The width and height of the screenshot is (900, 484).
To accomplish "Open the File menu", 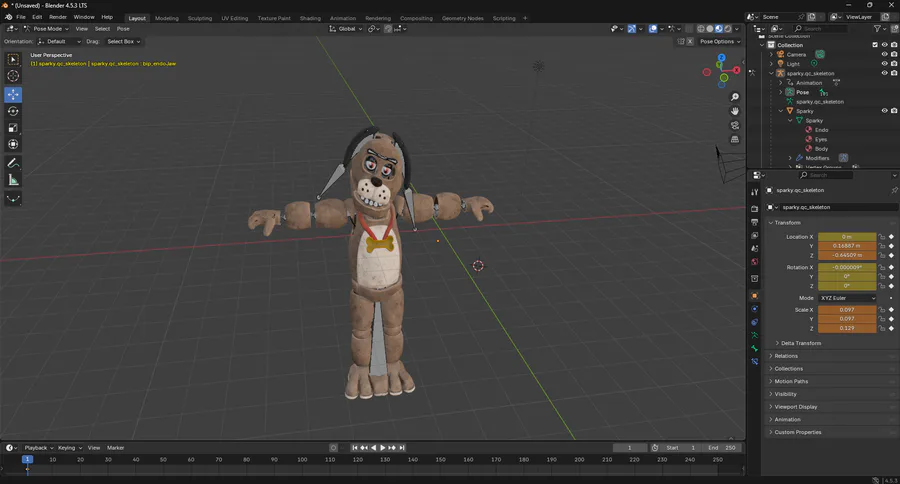I will point(21,17).
